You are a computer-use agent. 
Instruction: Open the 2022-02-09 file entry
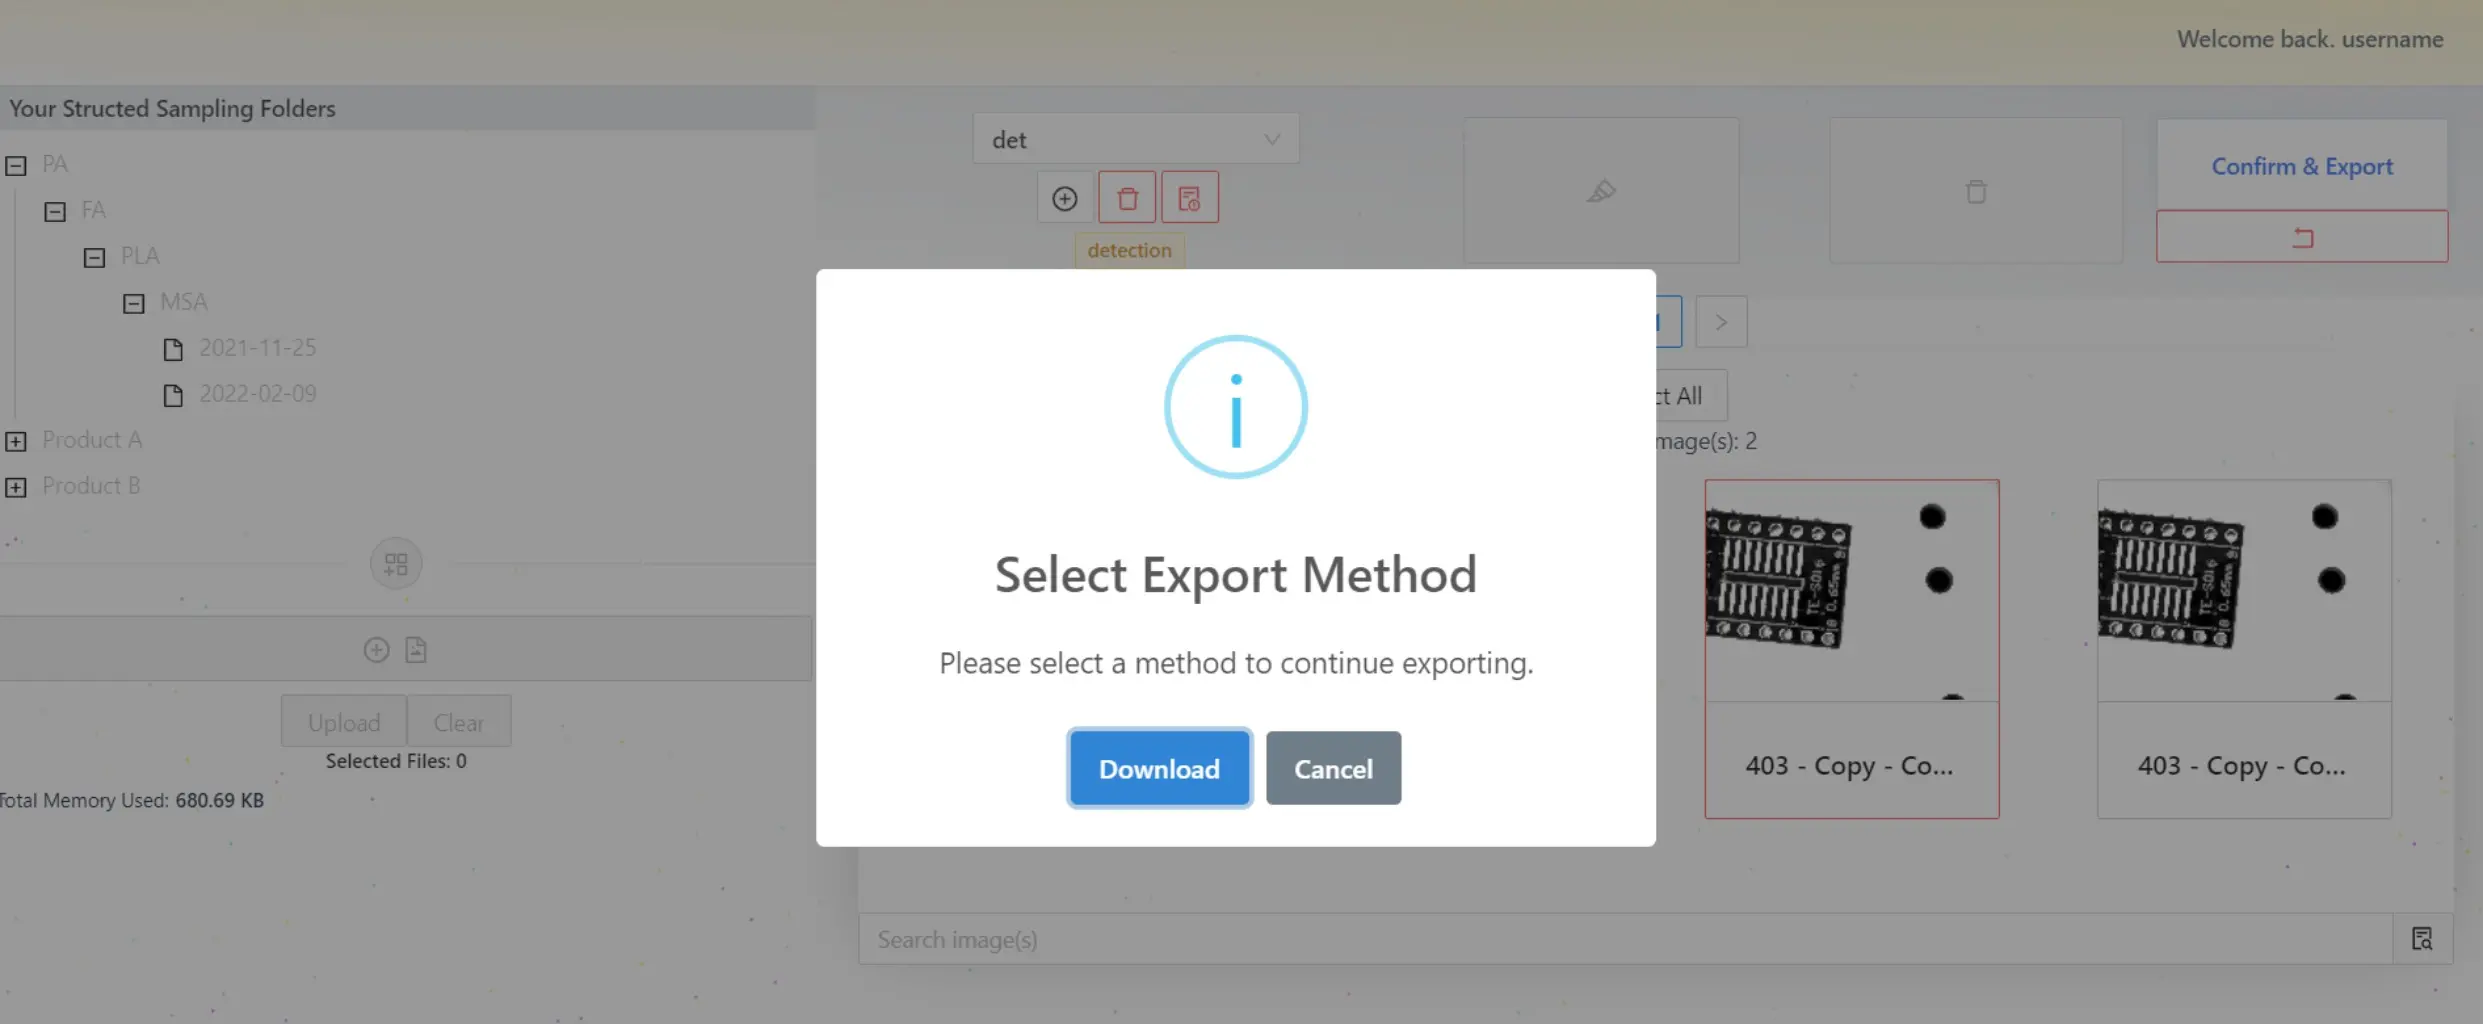pyautogui.click(x=257, y=394)
